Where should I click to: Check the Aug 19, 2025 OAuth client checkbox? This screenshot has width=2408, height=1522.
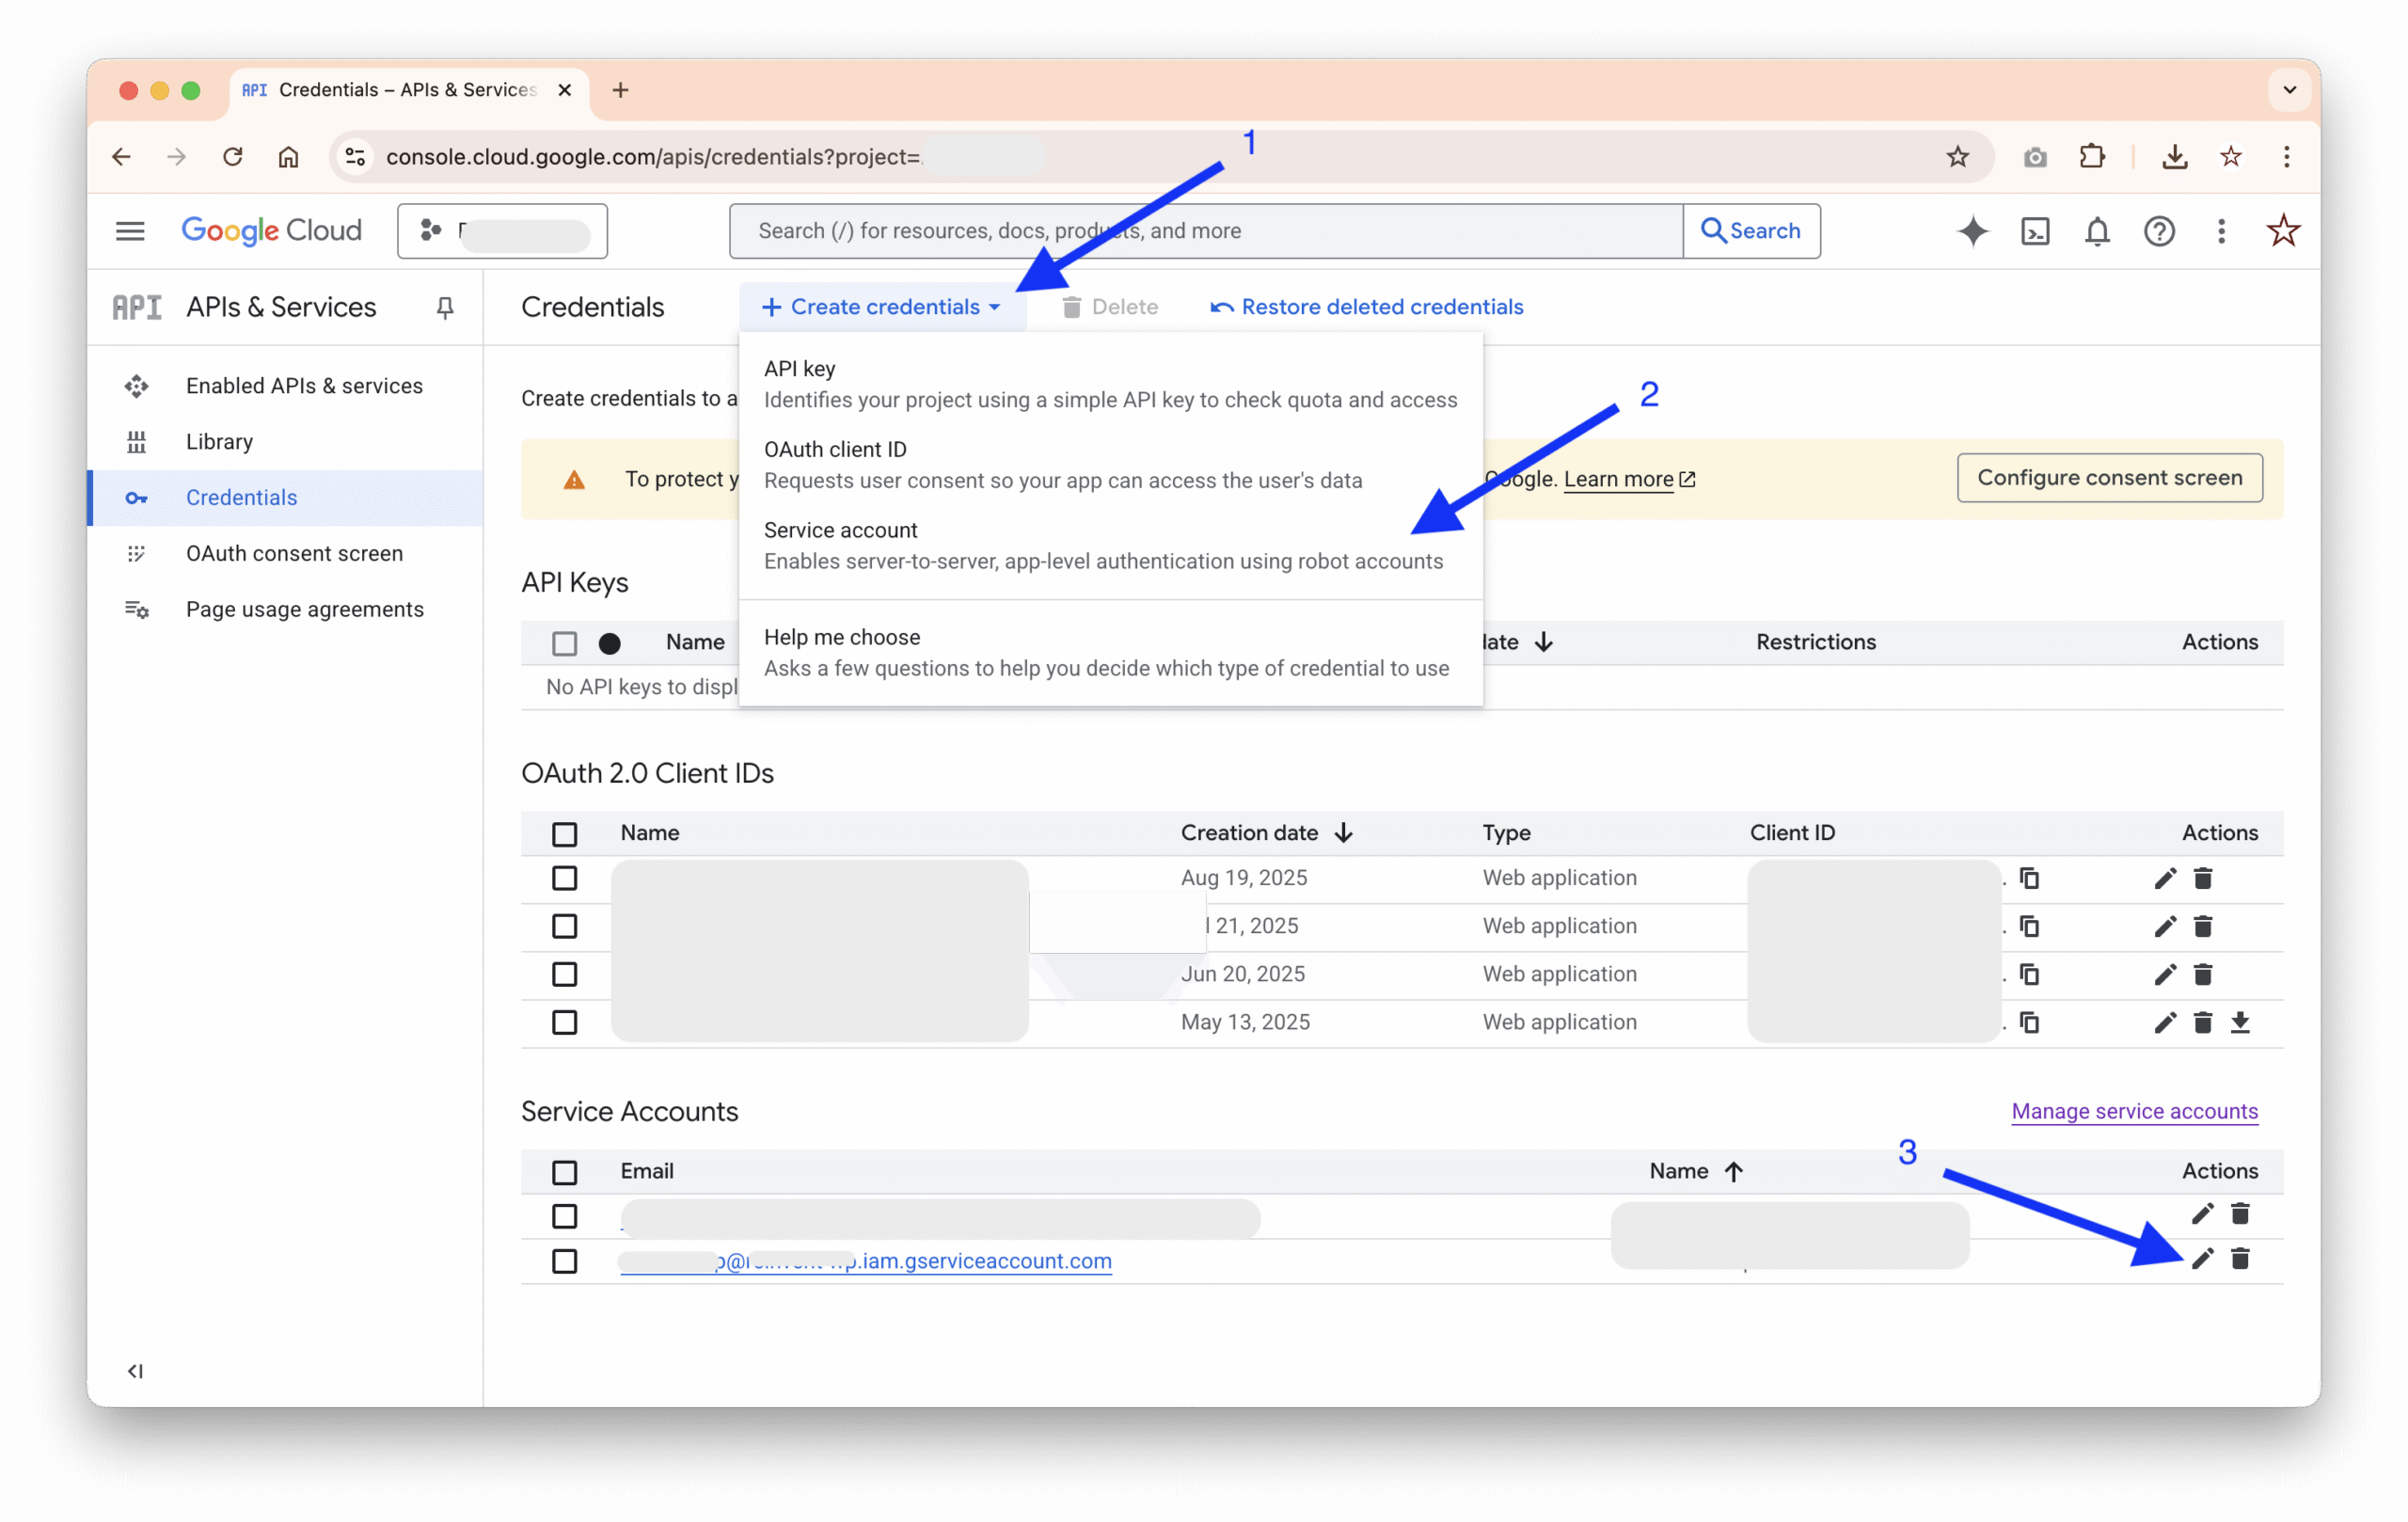(x=565, y=878)
